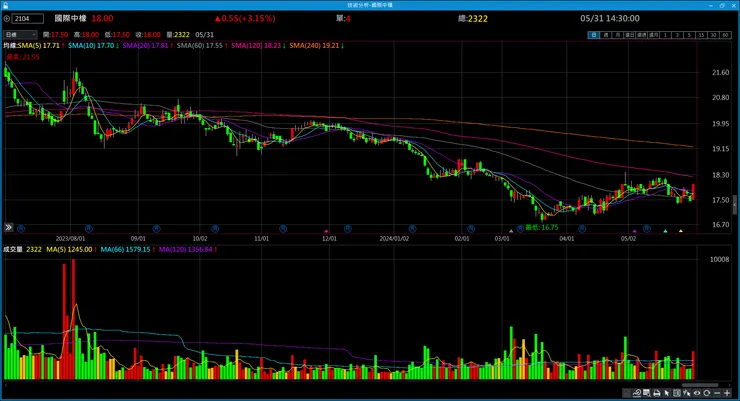Click the 均線 moving average label
The height and width of the screenshot is (401, 740).
point(9,45)
